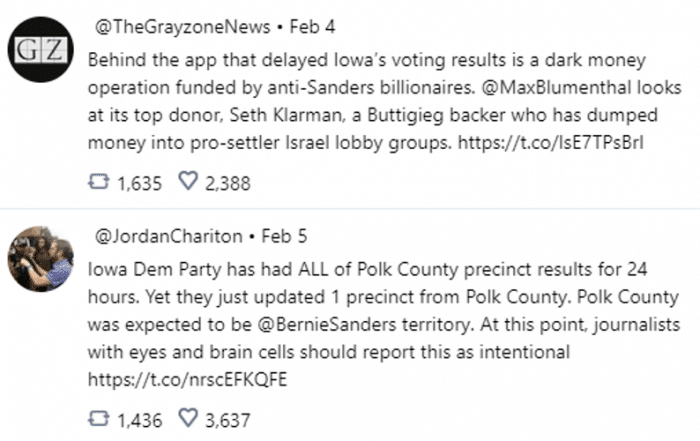Open the t.co/nrscEFKQFE link
The height and width of the screenshot is (441, 700).
pos(188,380)
